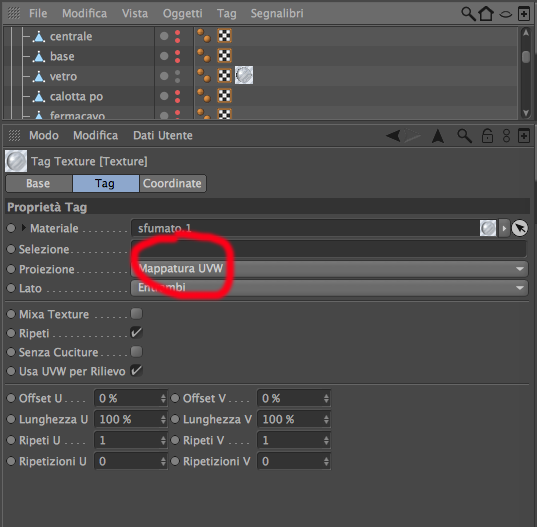Click the Selezione input field
Screen dimensions: 537x527
329,249
